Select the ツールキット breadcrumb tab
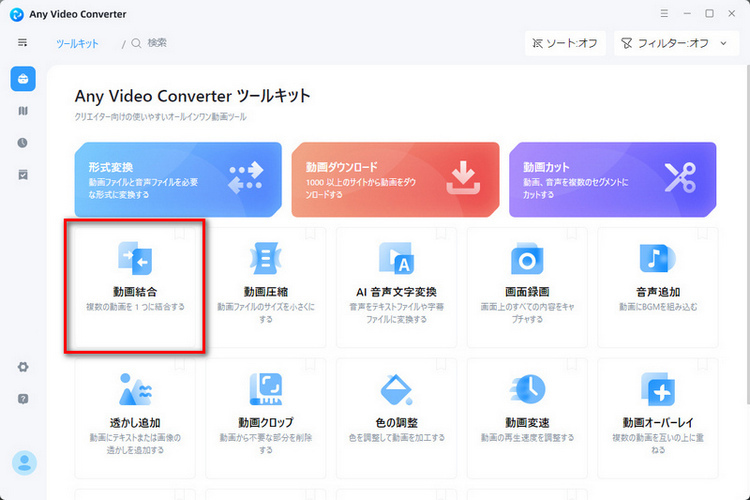This screenshot has width=750, height=500. [77, 44]
